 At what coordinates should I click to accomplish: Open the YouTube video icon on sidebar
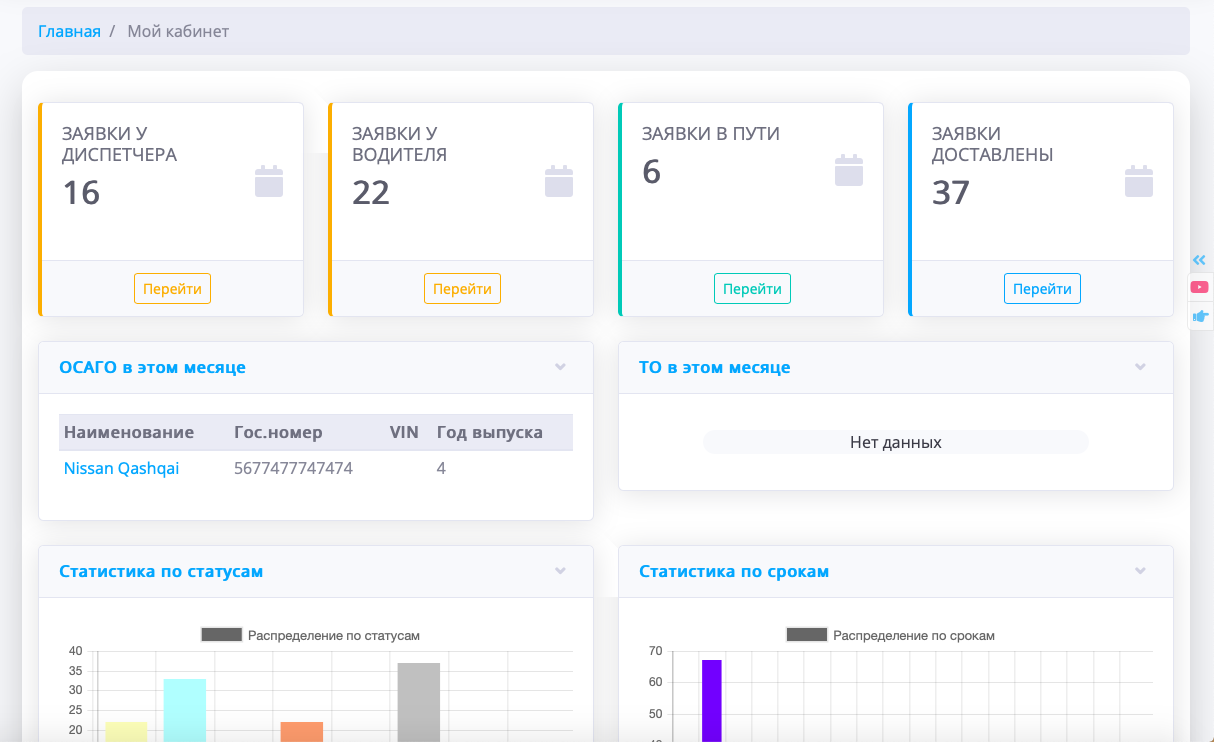1200,287
